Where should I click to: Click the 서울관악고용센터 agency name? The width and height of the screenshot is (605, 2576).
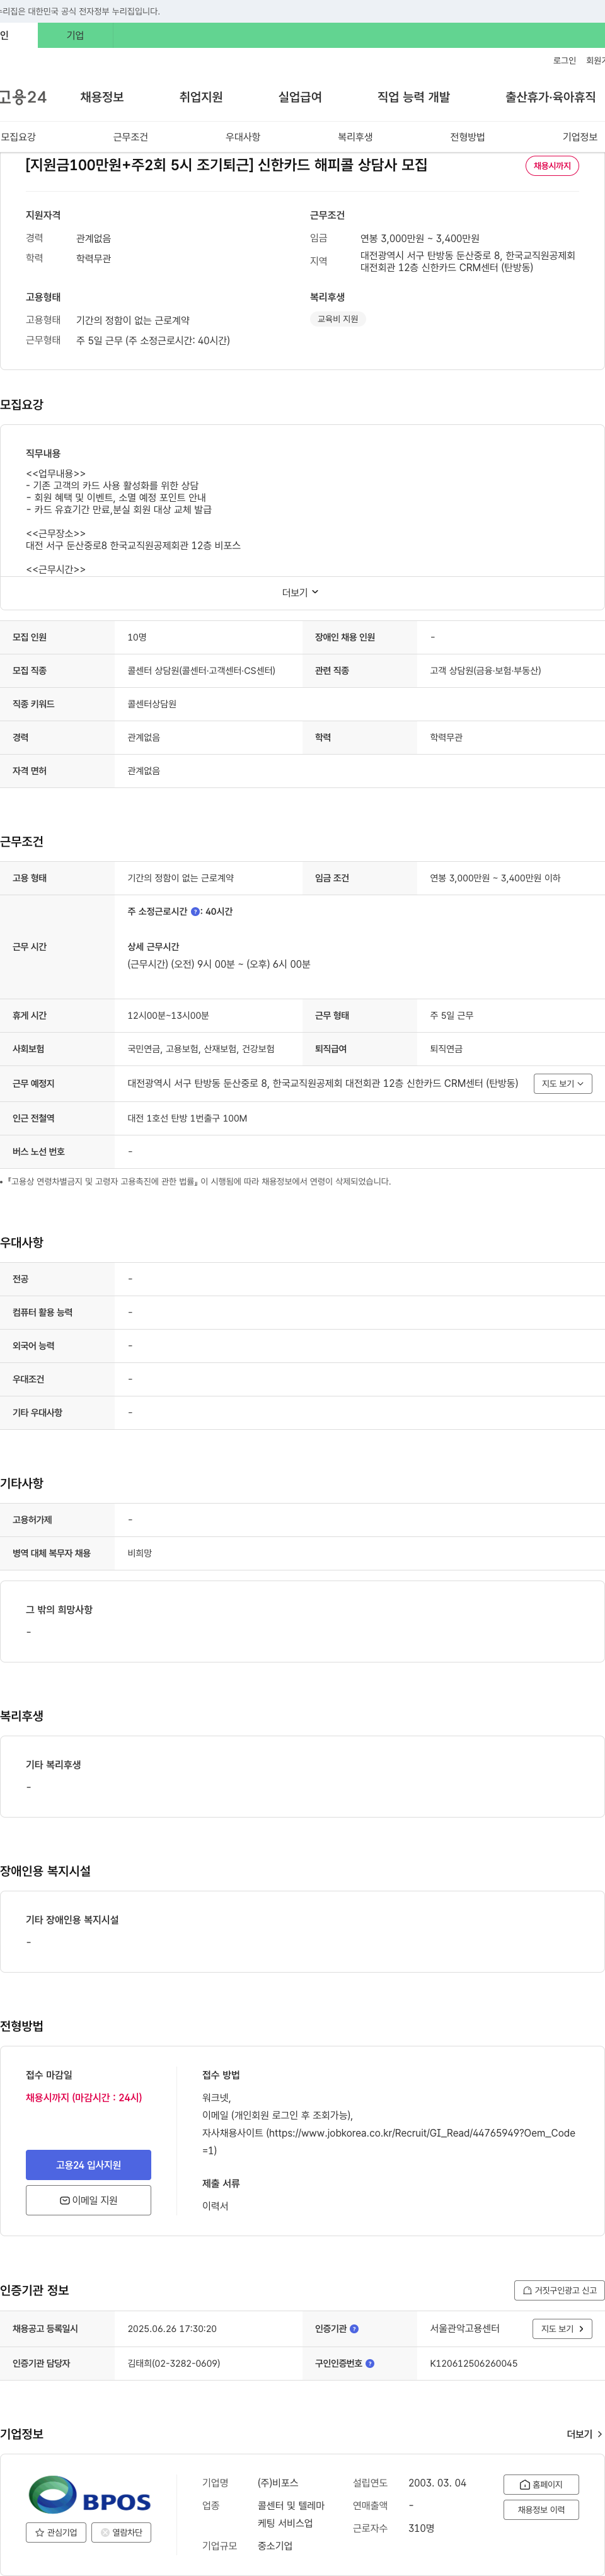465,2329
